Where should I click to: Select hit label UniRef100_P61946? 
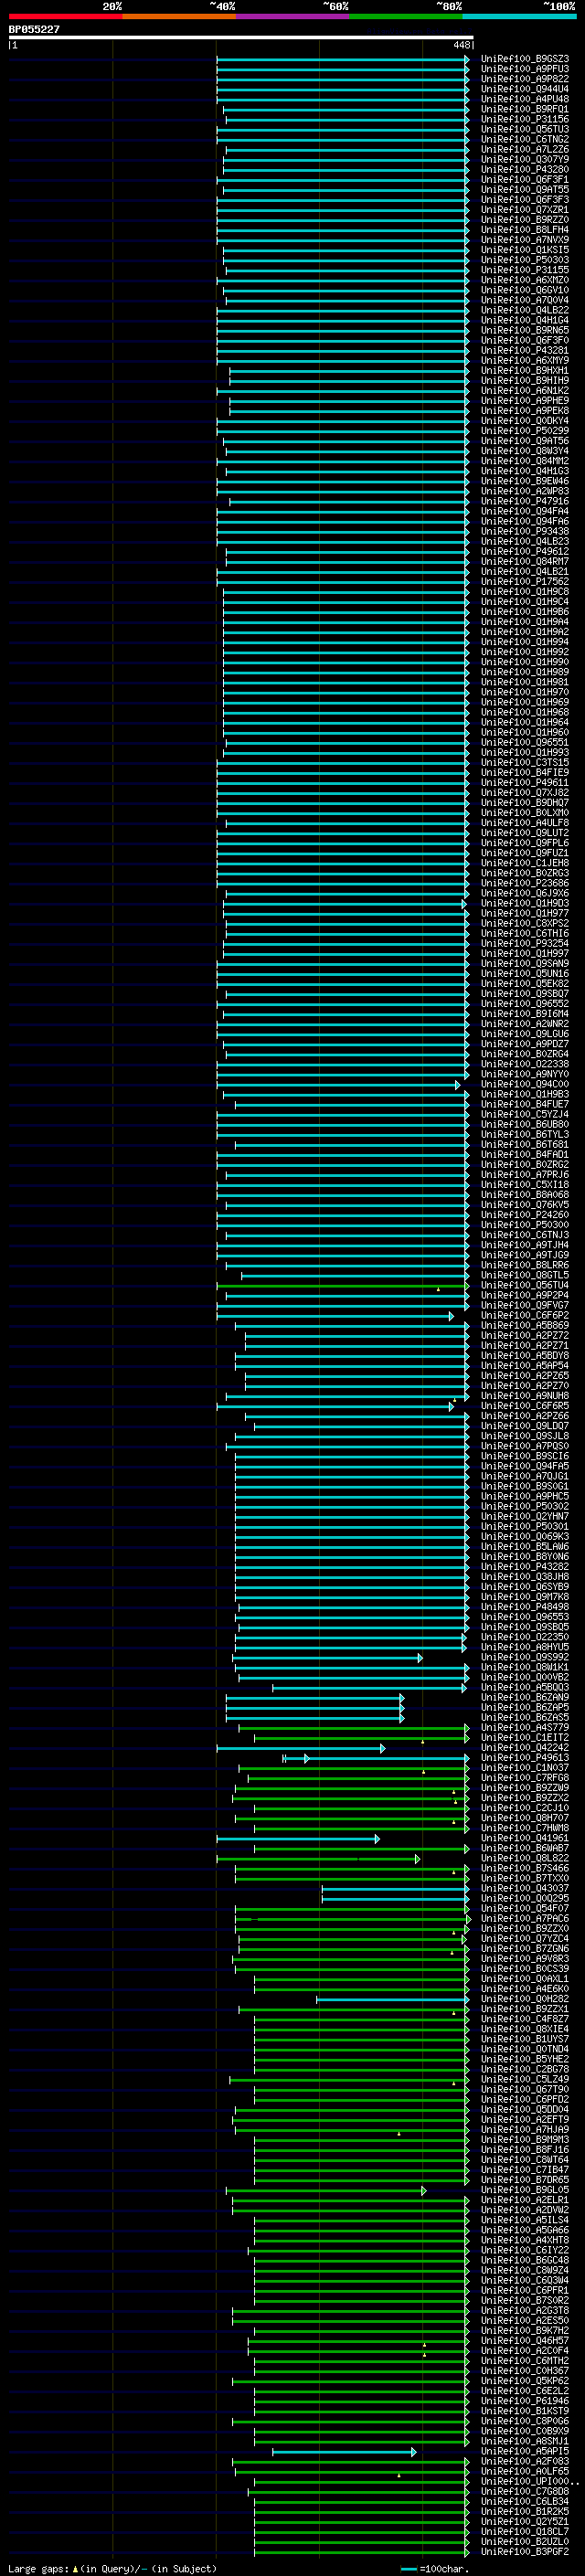tap(524, 2401)
